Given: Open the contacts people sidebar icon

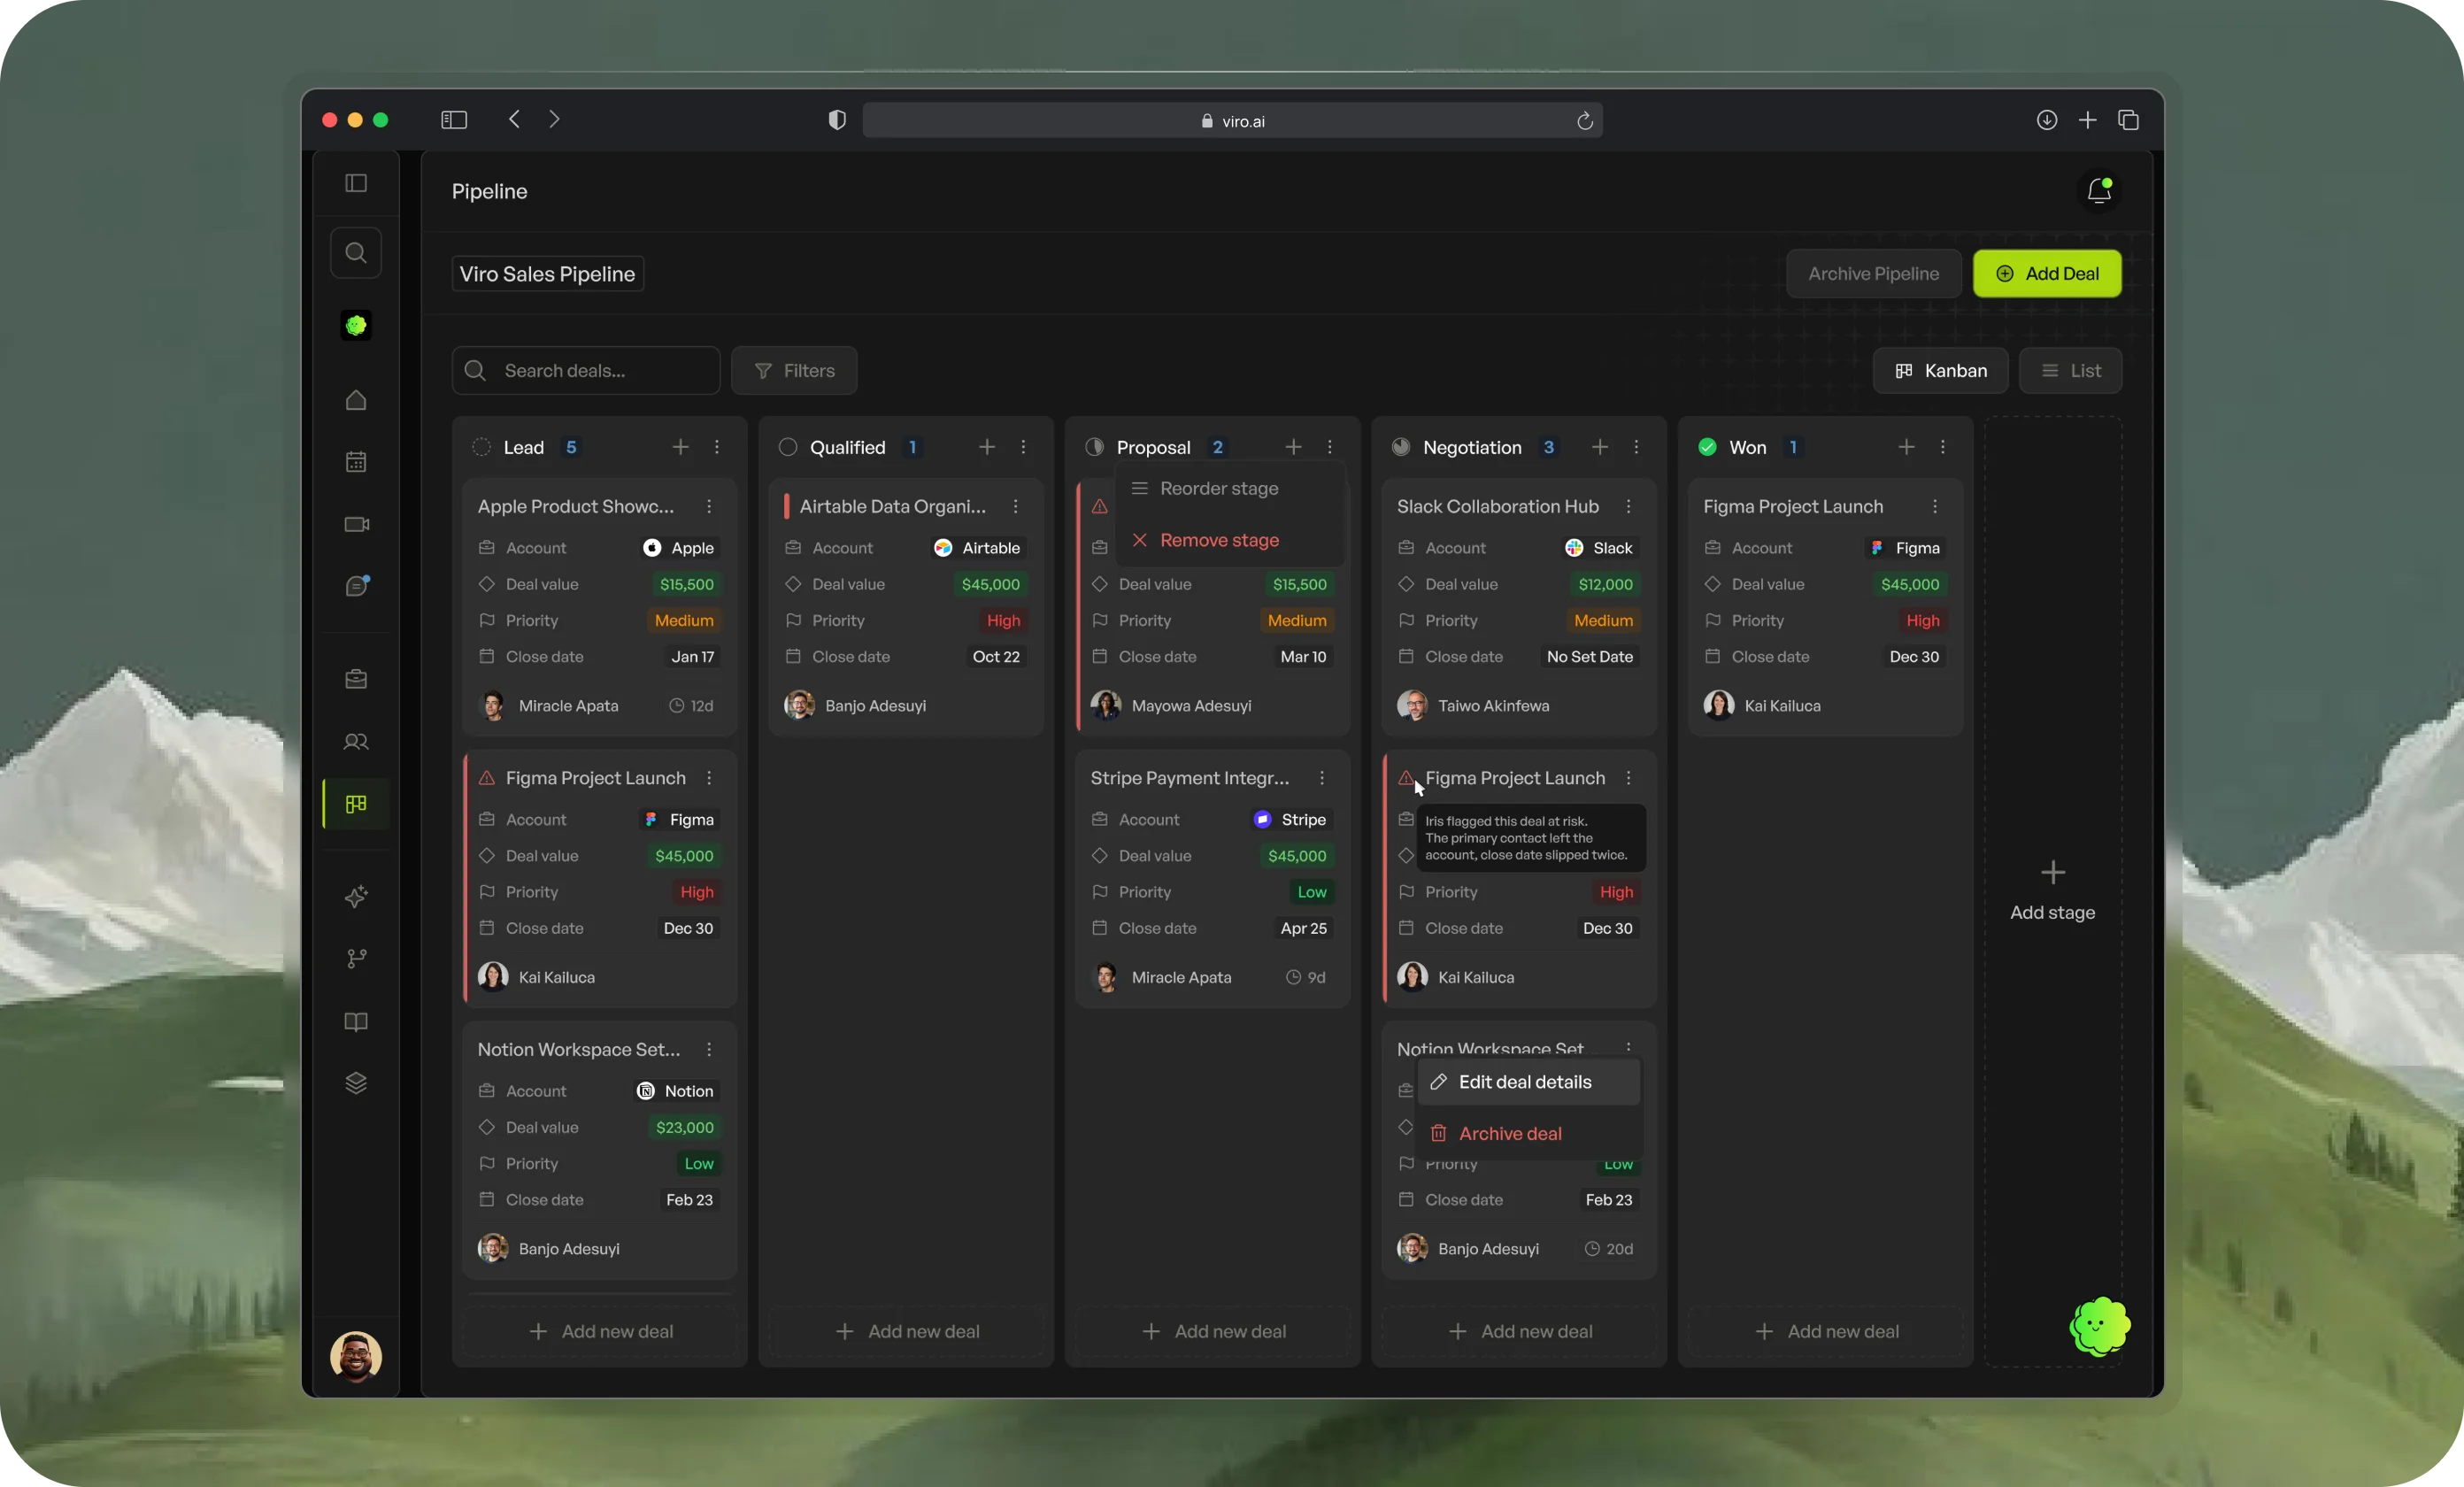Looking at the screenshot, I should (x=356, y=742).
